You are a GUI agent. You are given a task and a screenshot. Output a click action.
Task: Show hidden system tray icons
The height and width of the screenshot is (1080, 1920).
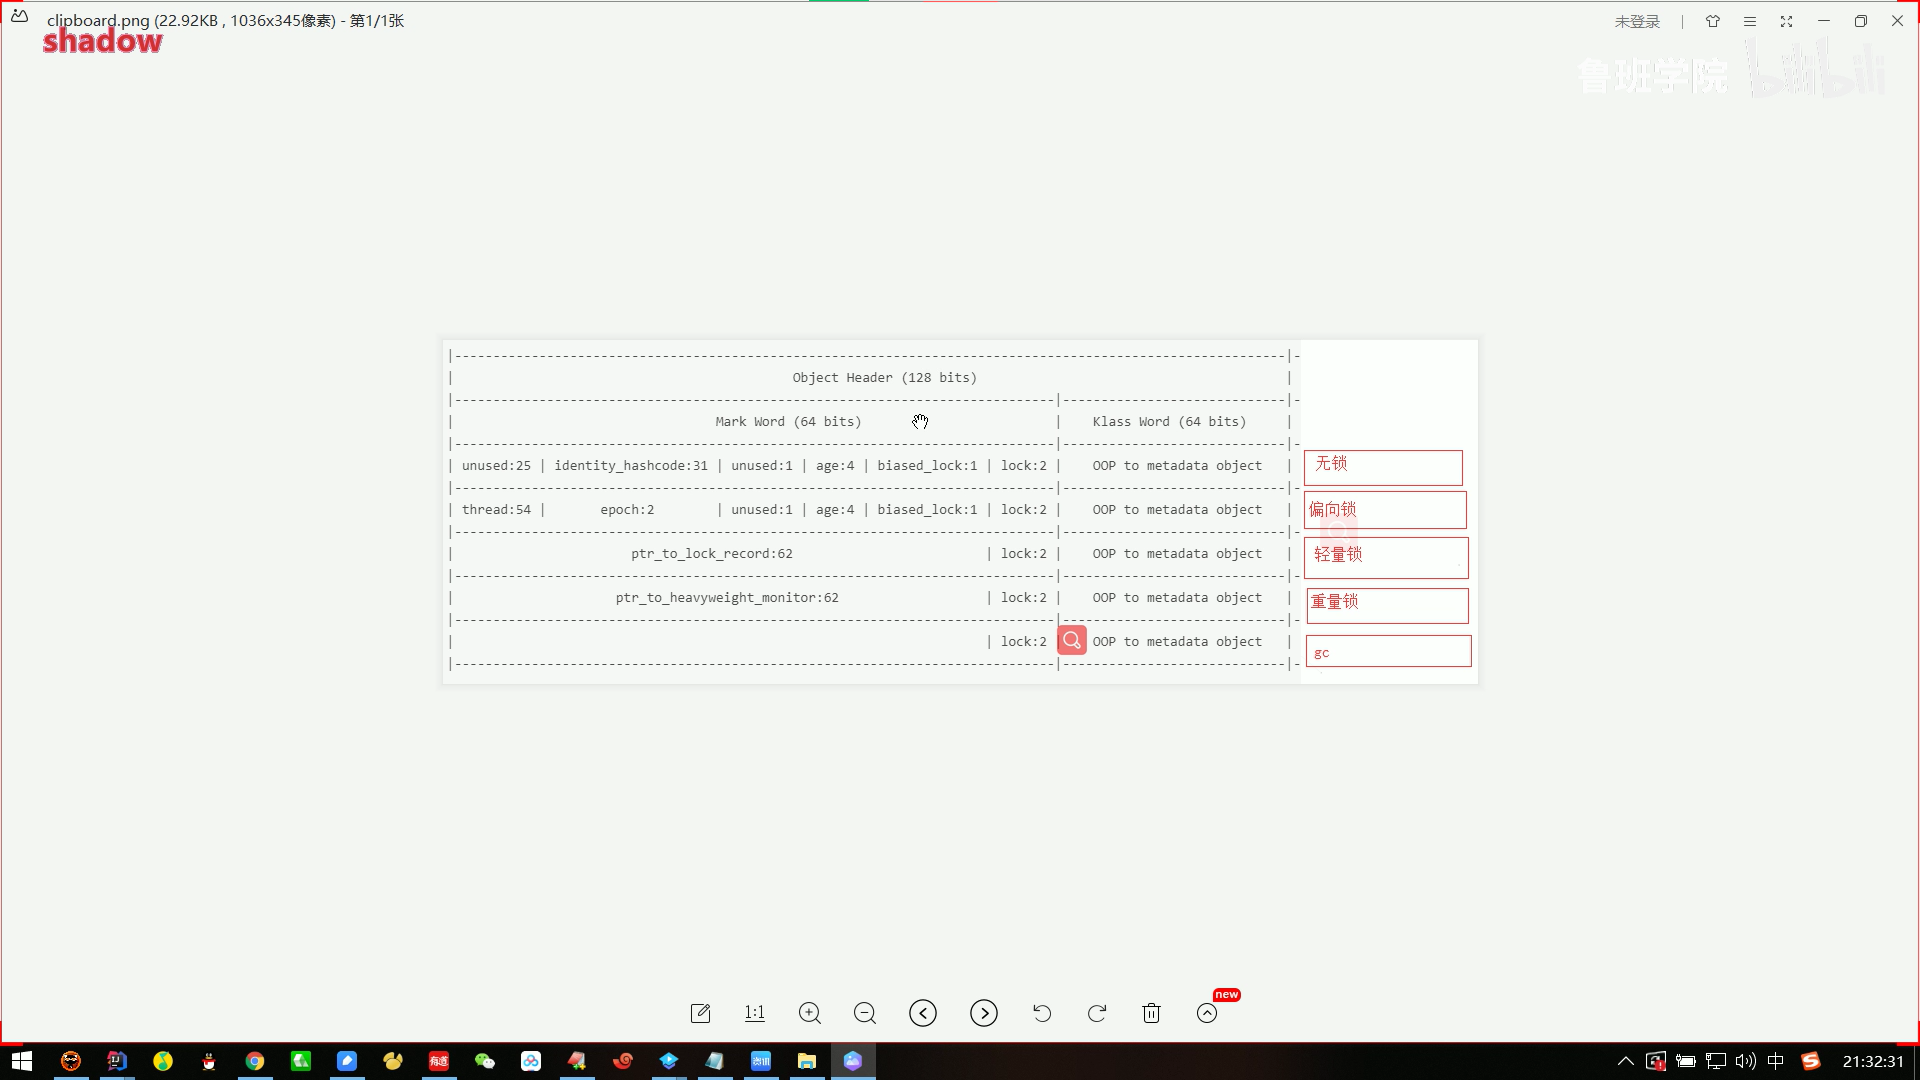coord(1625,1061)
